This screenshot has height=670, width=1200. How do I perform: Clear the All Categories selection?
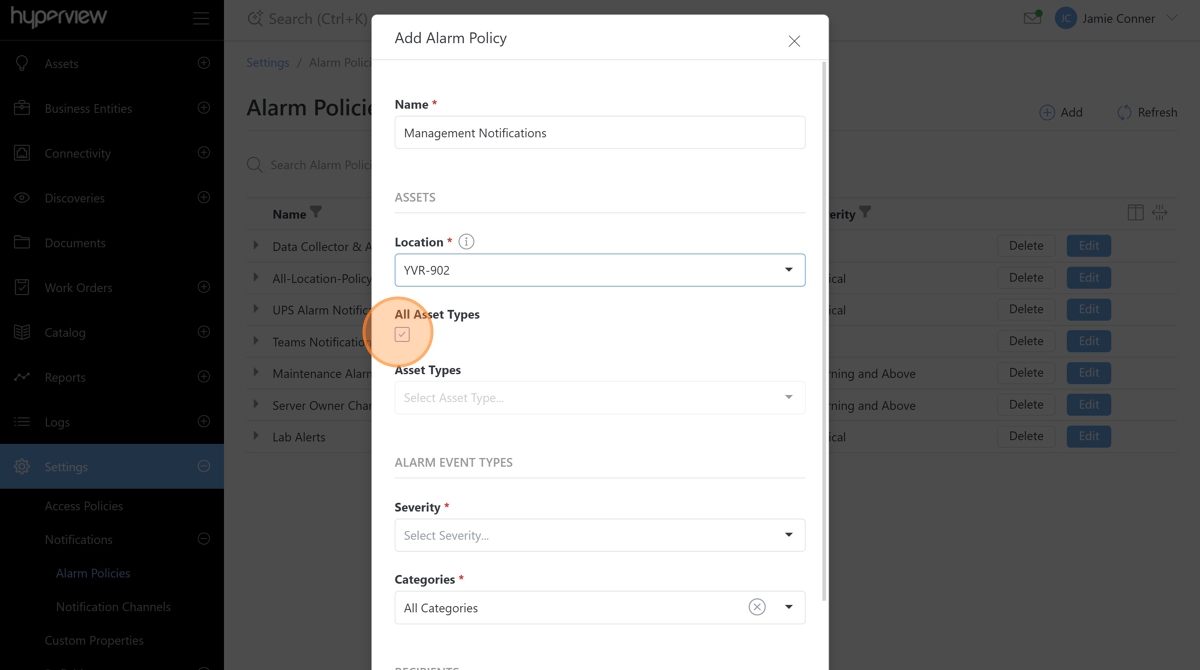757,607
